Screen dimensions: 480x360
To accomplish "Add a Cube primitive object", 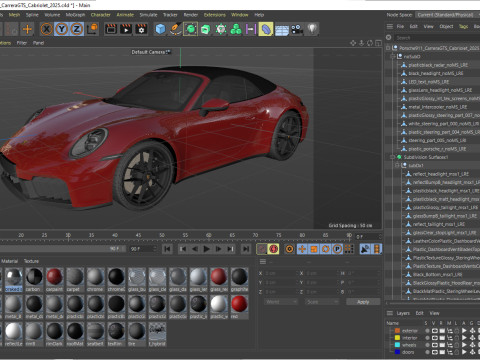I will [x=160, y=29].
